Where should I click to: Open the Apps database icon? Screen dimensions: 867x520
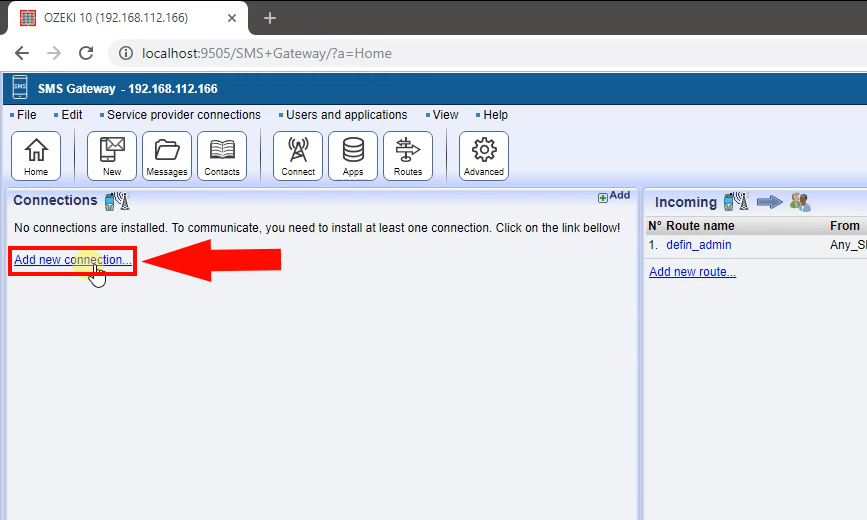[x=353, y=156]
